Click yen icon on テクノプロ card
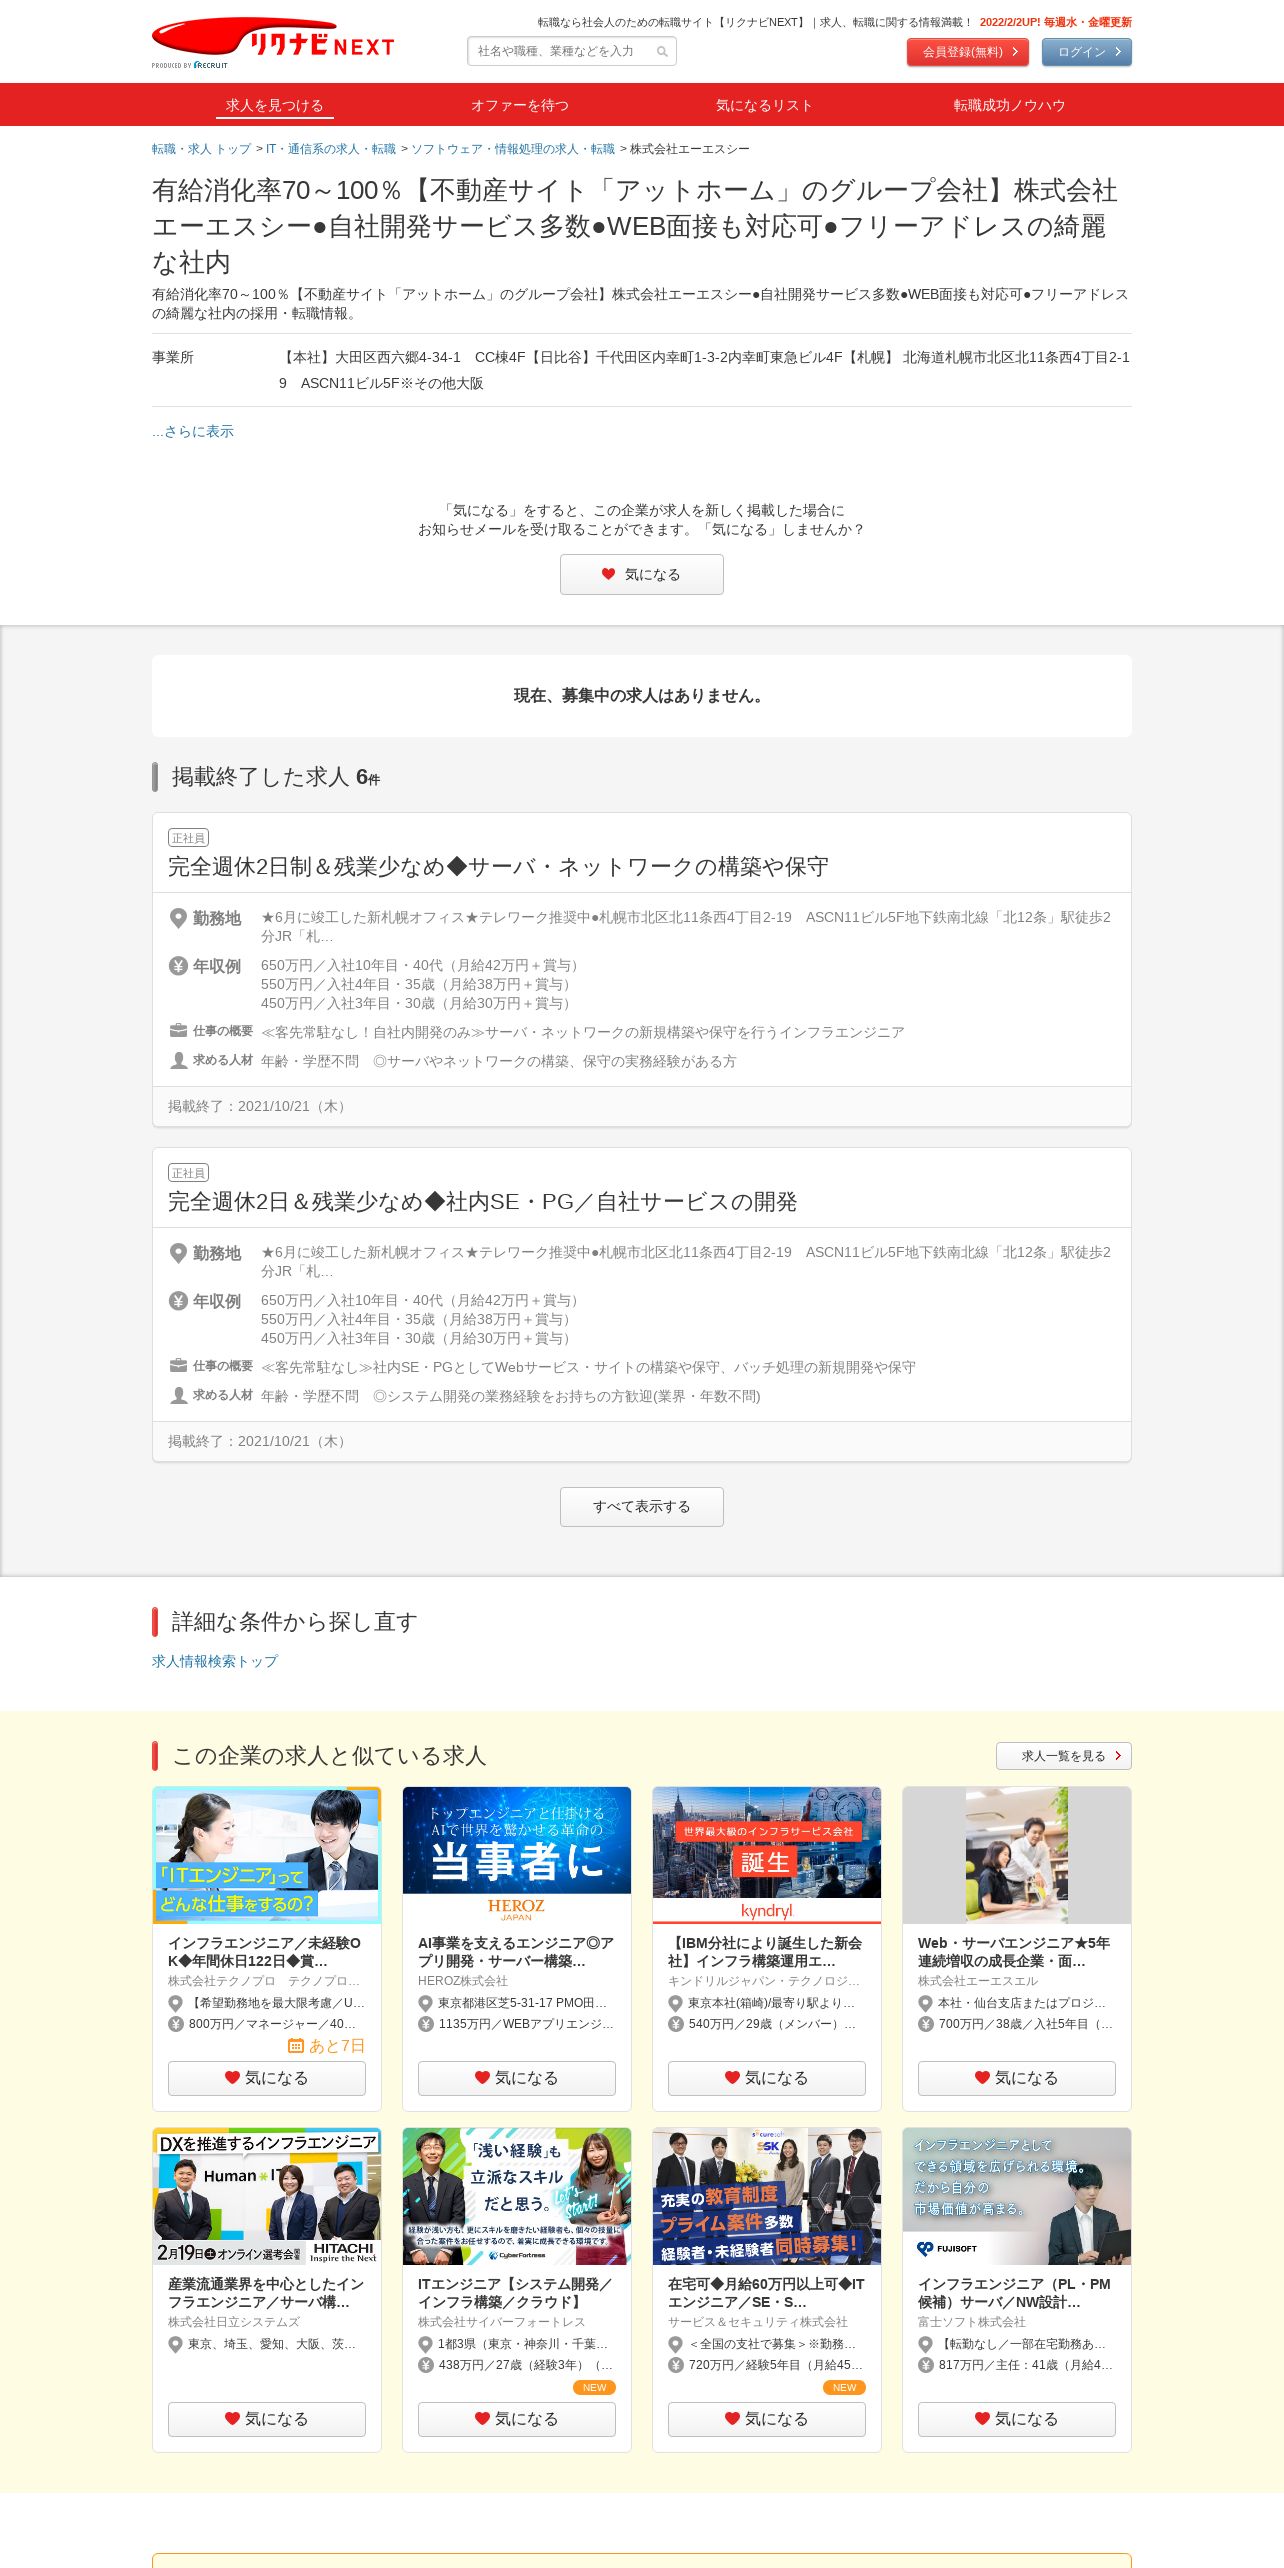Screen dimensions: 1284x2568 pos(175,2024)
